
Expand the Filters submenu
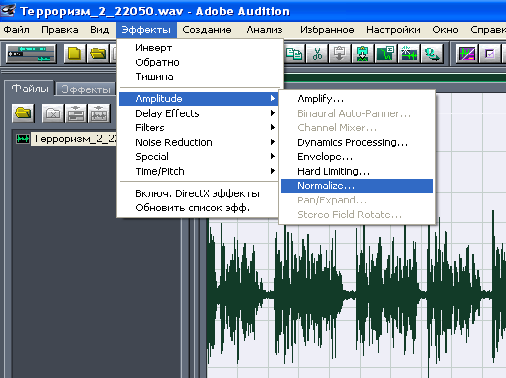click(x=198, y=128)
